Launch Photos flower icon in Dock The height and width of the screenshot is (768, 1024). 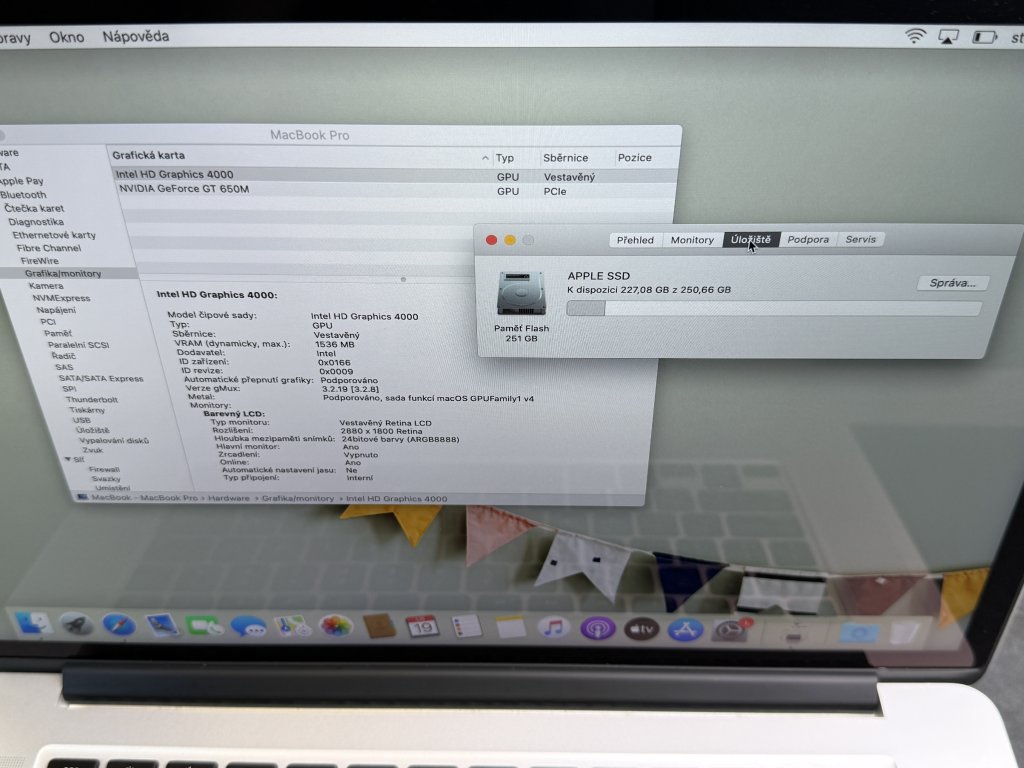[336, 626]
